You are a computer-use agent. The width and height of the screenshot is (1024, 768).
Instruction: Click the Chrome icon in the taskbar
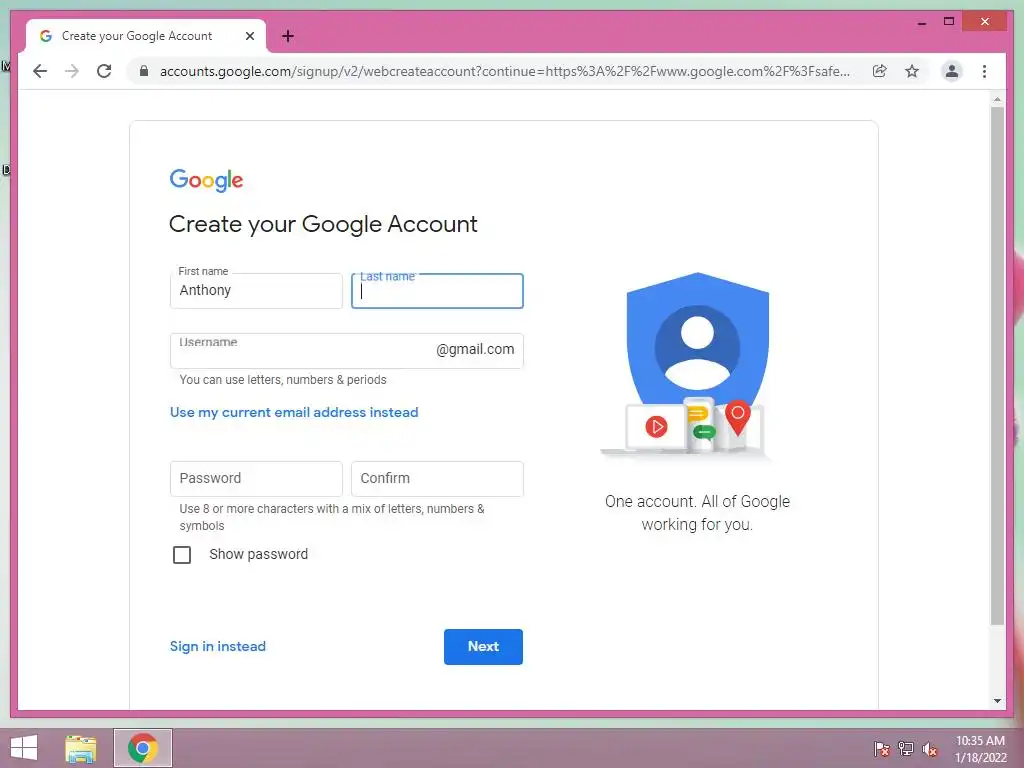143,748
